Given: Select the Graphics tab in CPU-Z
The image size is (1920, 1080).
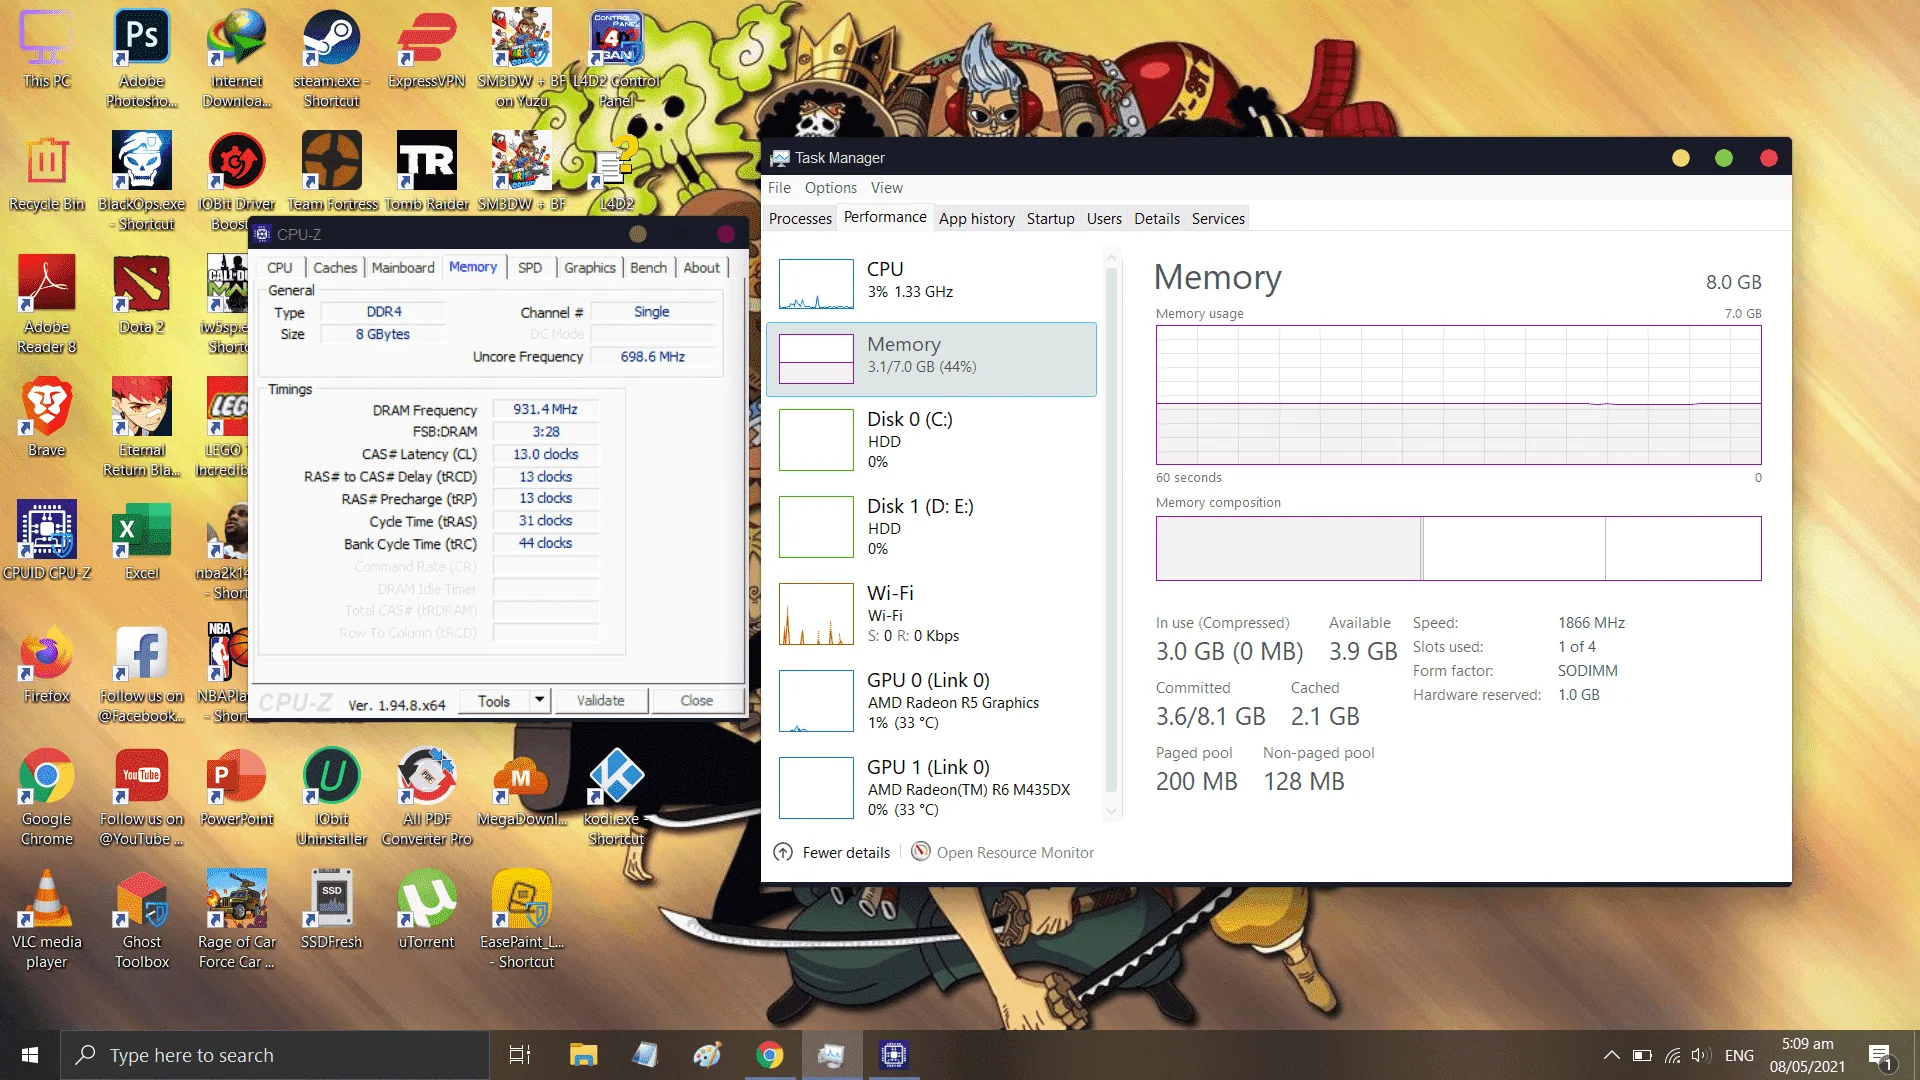Looking at the screenshot, I should pyautogui.click(x=589, y=267).
